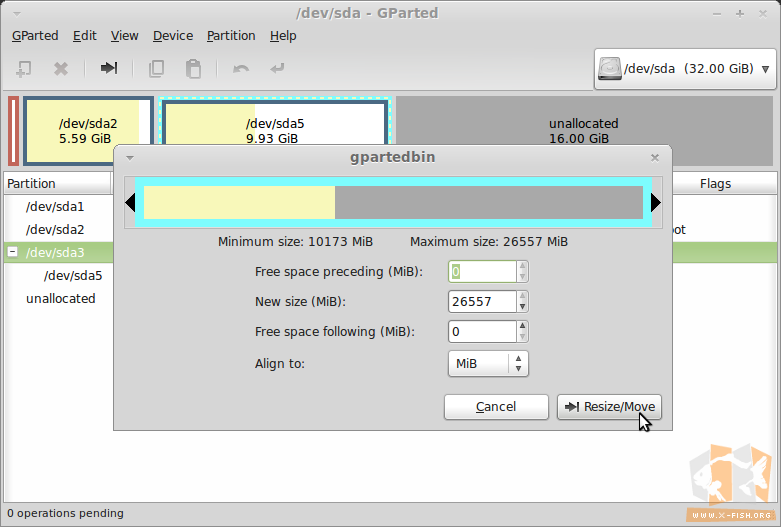Open the Align to MiB dropdown

click(488, 364)
